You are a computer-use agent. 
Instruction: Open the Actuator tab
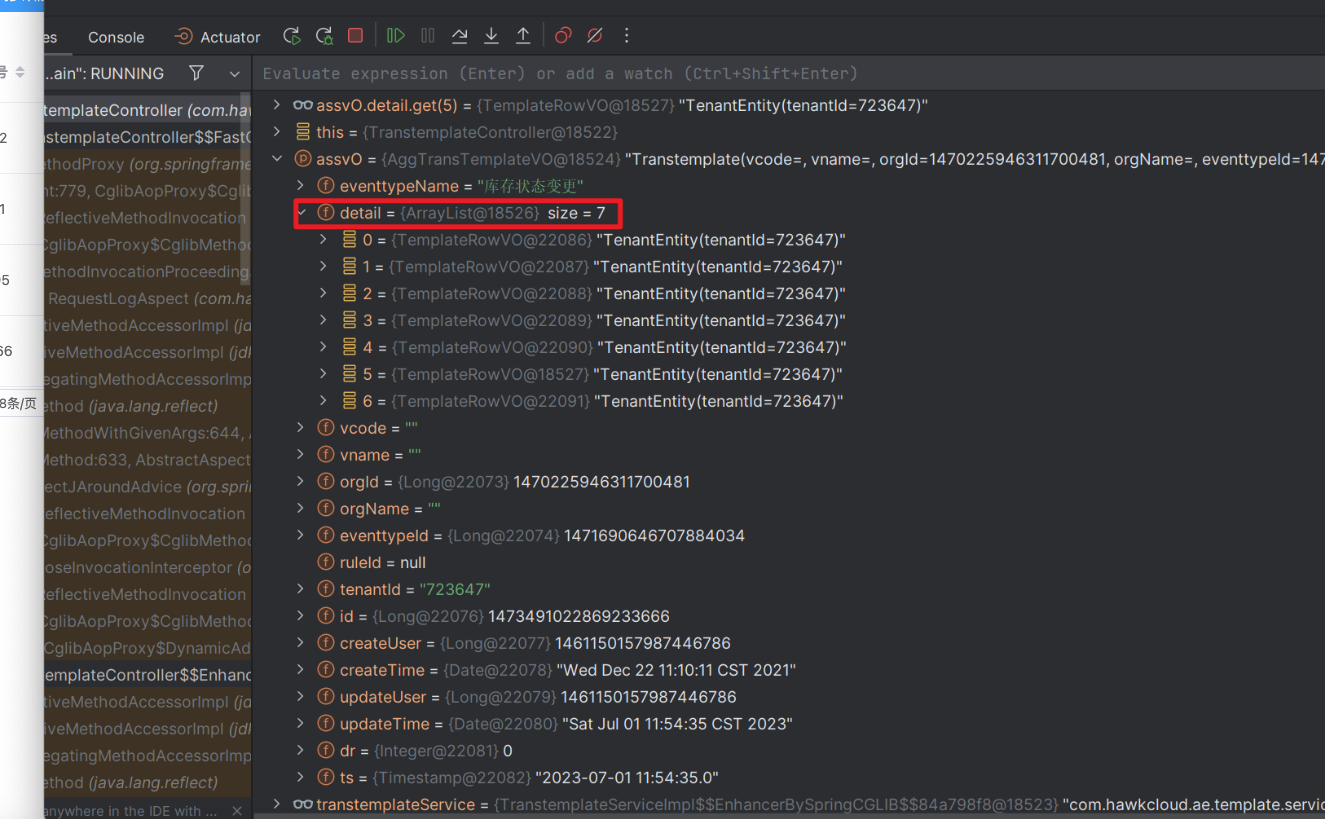(217, 37)
